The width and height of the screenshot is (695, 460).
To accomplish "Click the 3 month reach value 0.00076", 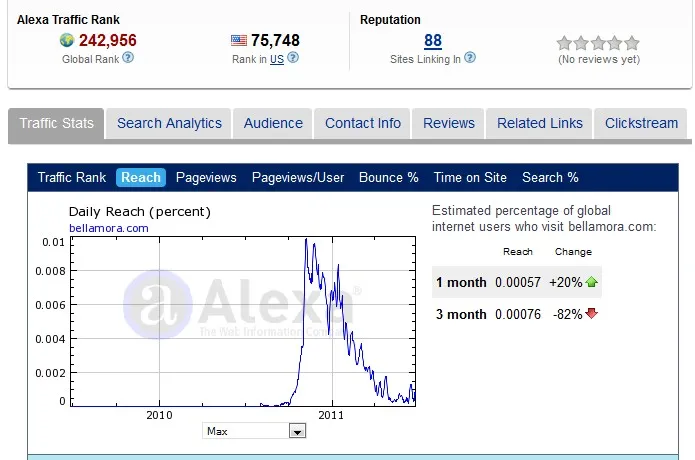I will (x=518, y=314).
